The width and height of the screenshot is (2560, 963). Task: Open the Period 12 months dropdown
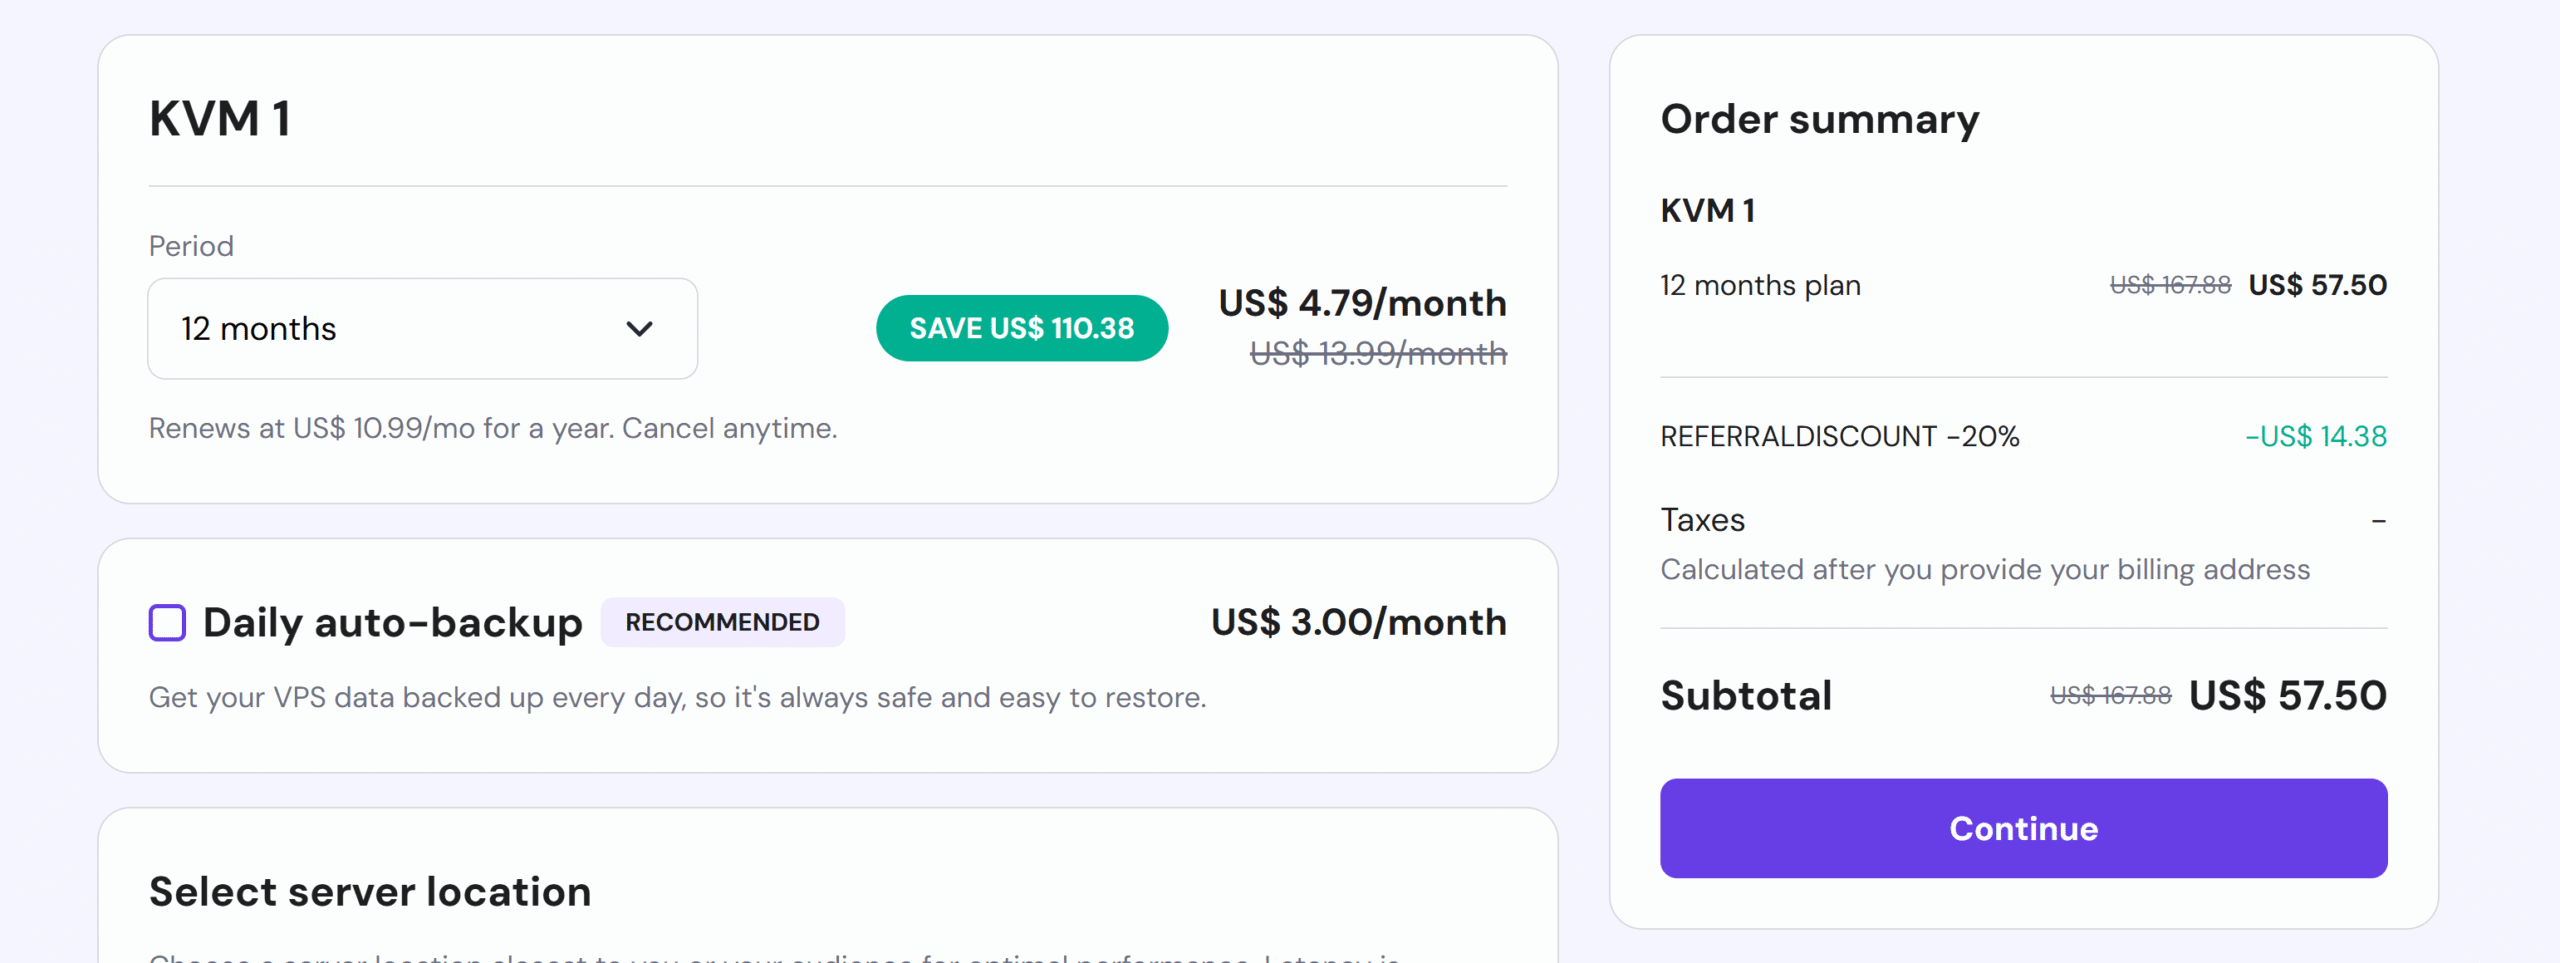point(422,328)
